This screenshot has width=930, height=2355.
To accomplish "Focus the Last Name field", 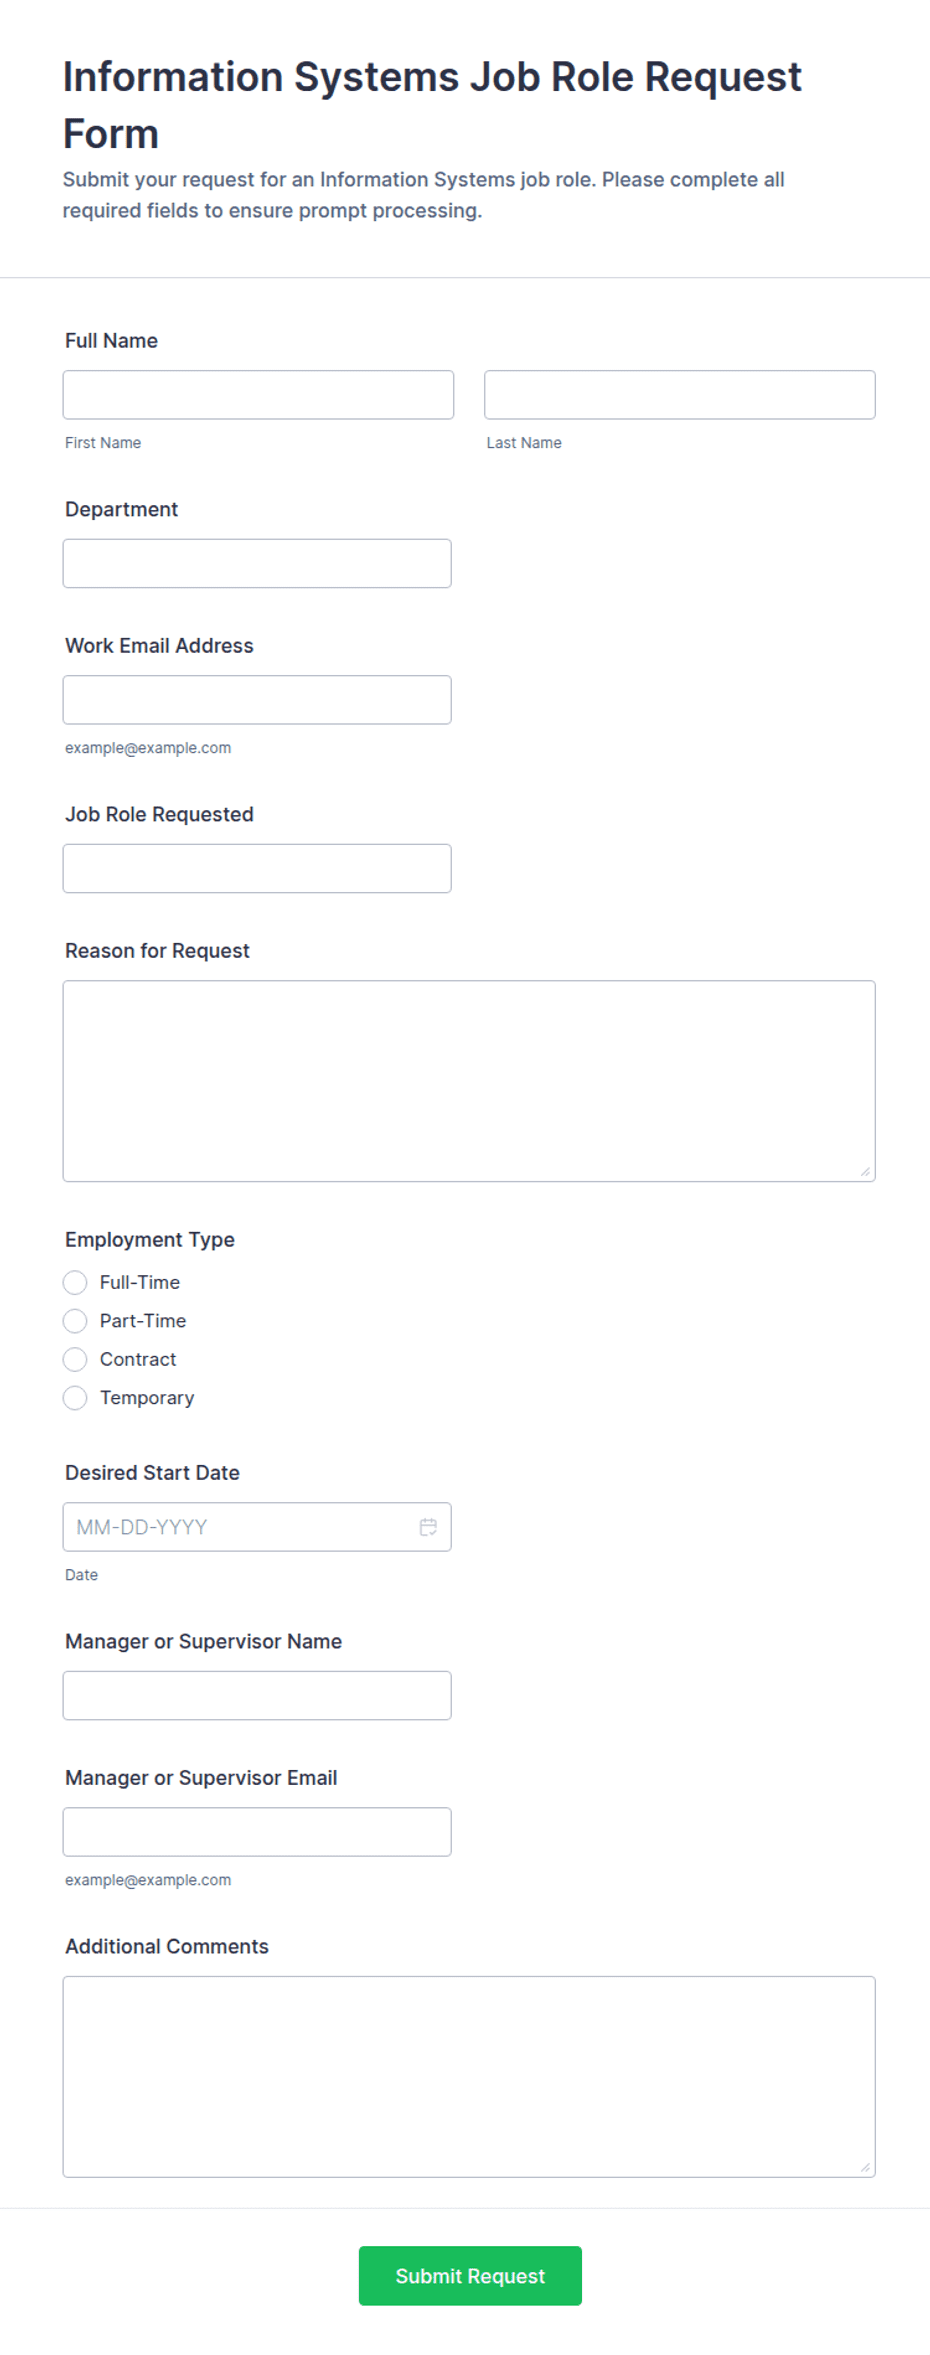I will tap(680, 395).
